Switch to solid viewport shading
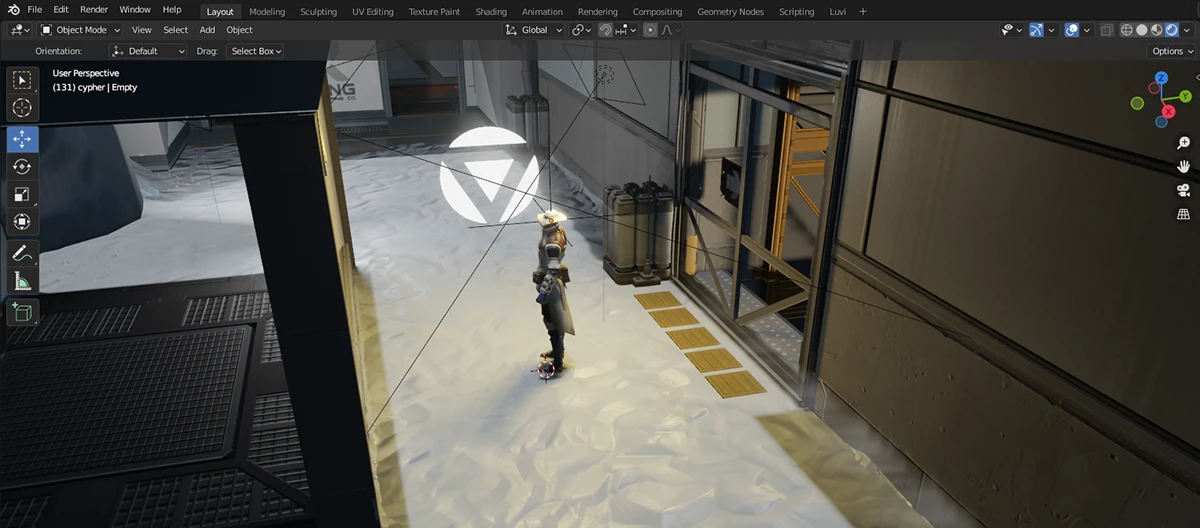 (x=1142, y=30)
